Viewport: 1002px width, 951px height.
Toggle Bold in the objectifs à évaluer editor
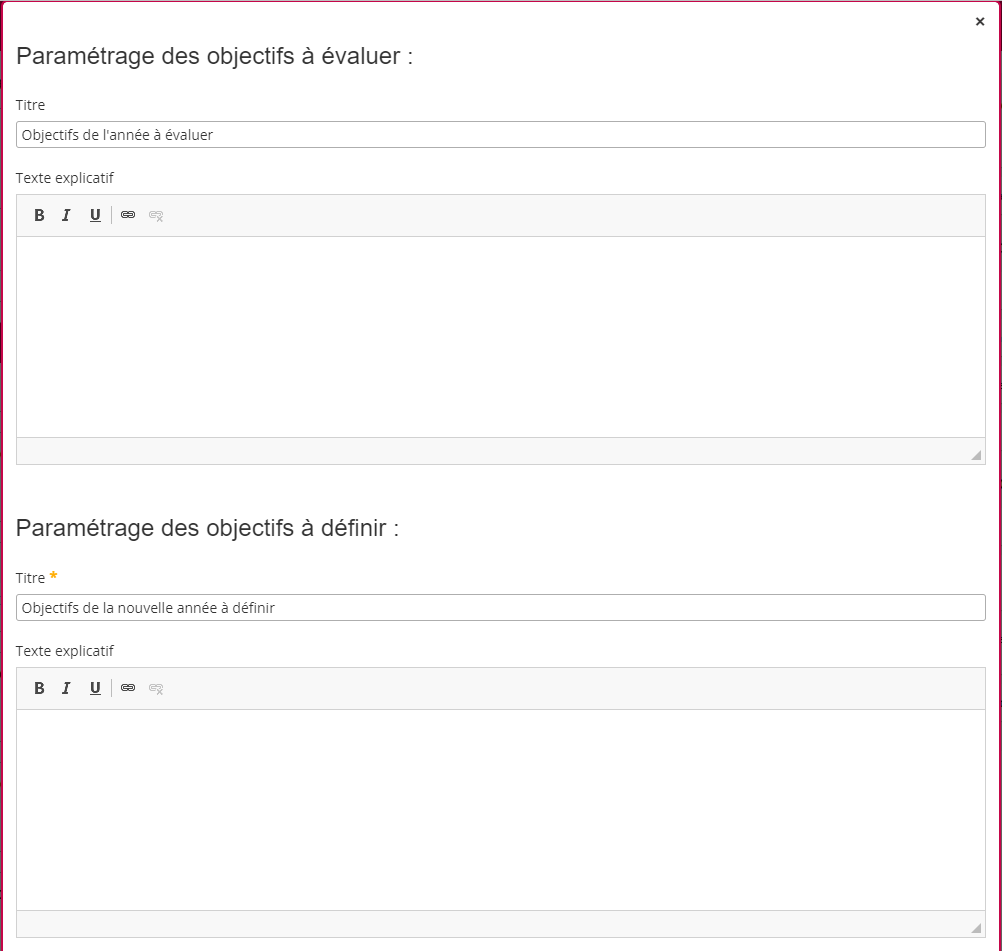[x=39, y=215]
